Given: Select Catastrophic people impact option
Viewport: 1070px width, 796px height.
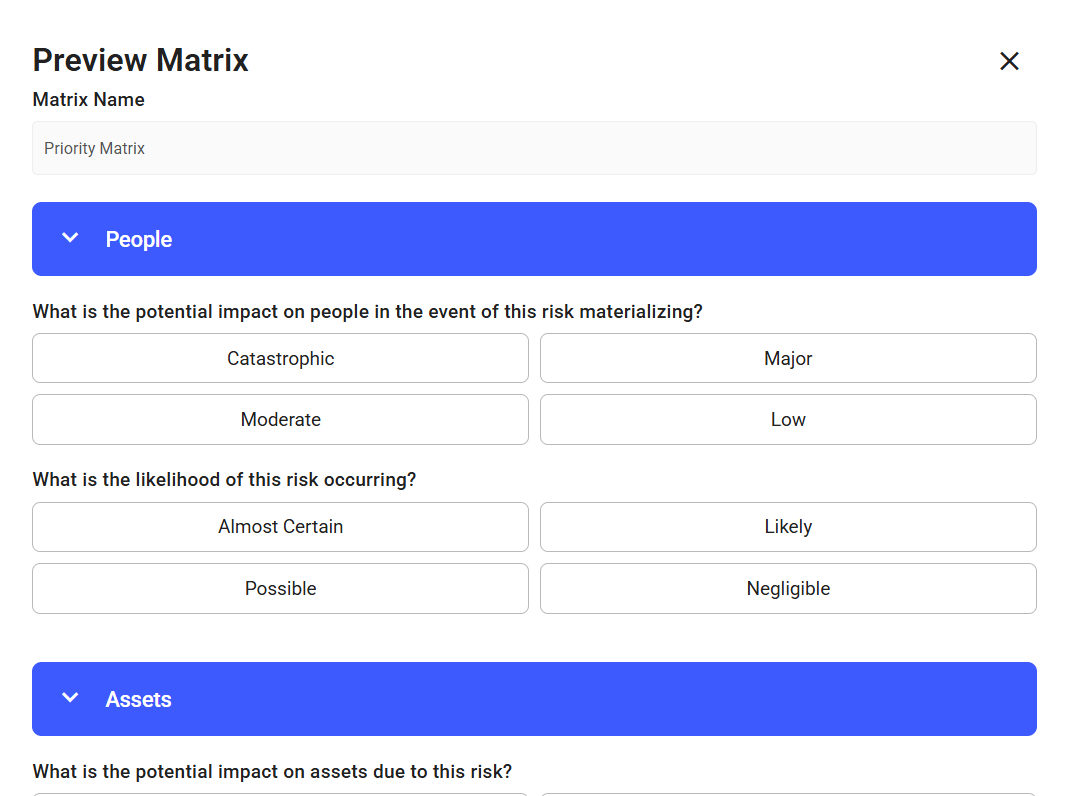Looking at the screenshot, I should click(x=280, y=358).
